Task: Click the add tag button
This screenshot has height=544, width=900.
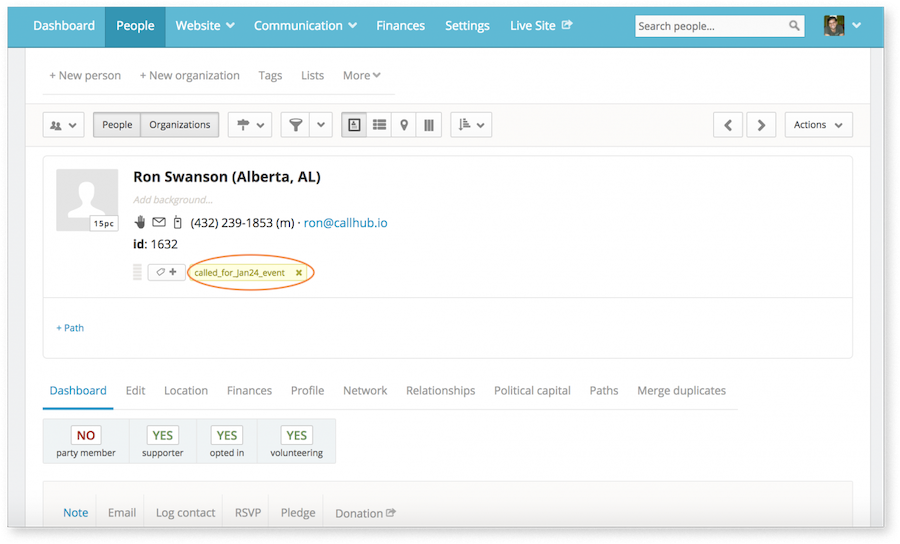Action: (x=166, y=272)
